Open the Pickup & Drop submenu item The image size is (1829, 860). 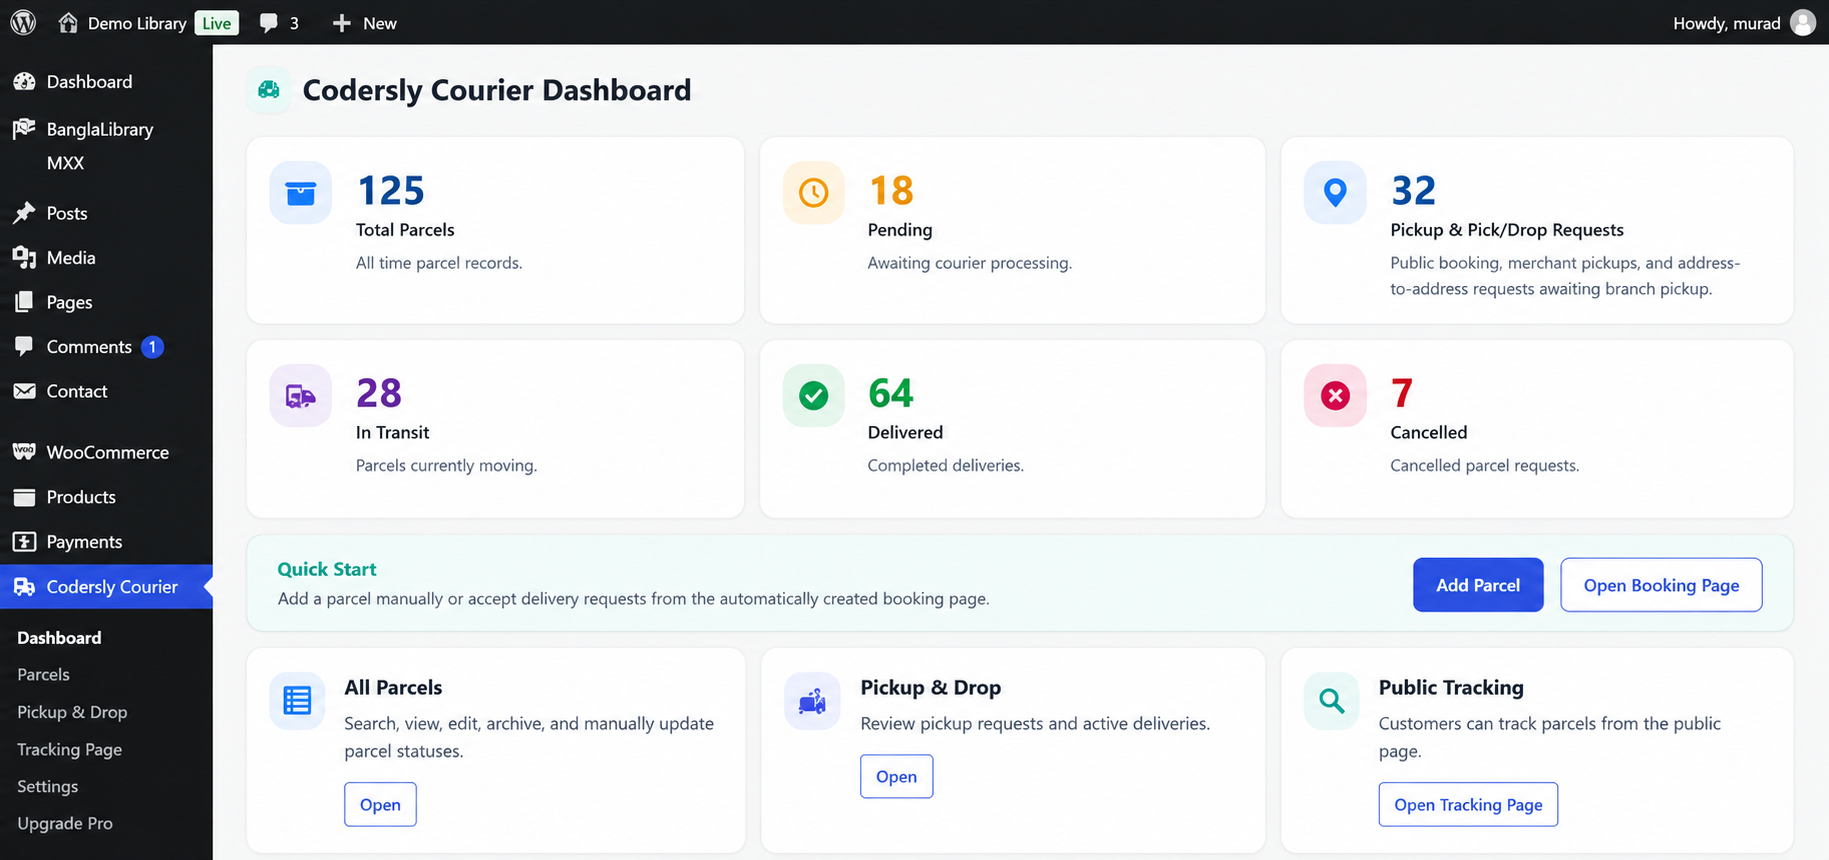[72, 712]
